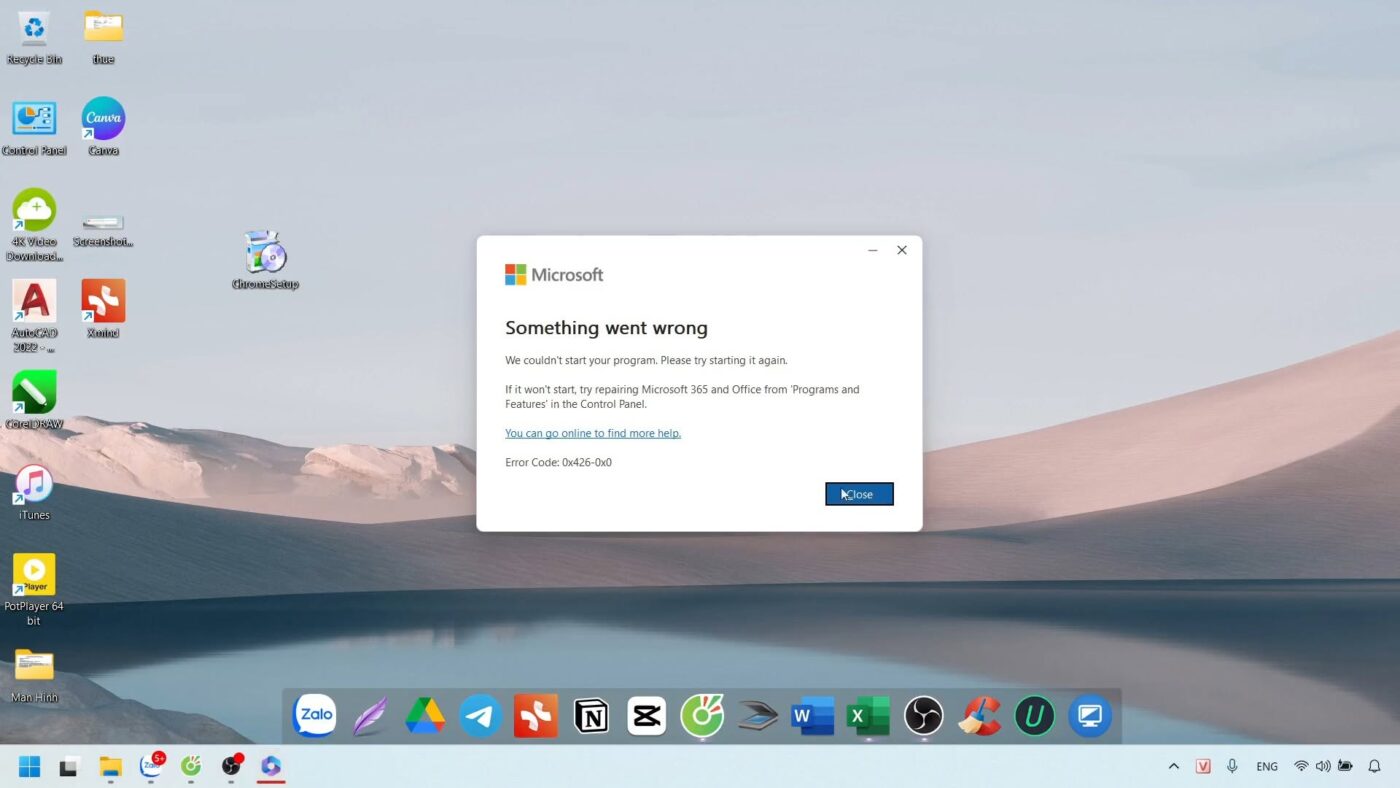Select the Xmind desktop shortcut
This screenshot has height=788, width=1400.
click(103, 309)
